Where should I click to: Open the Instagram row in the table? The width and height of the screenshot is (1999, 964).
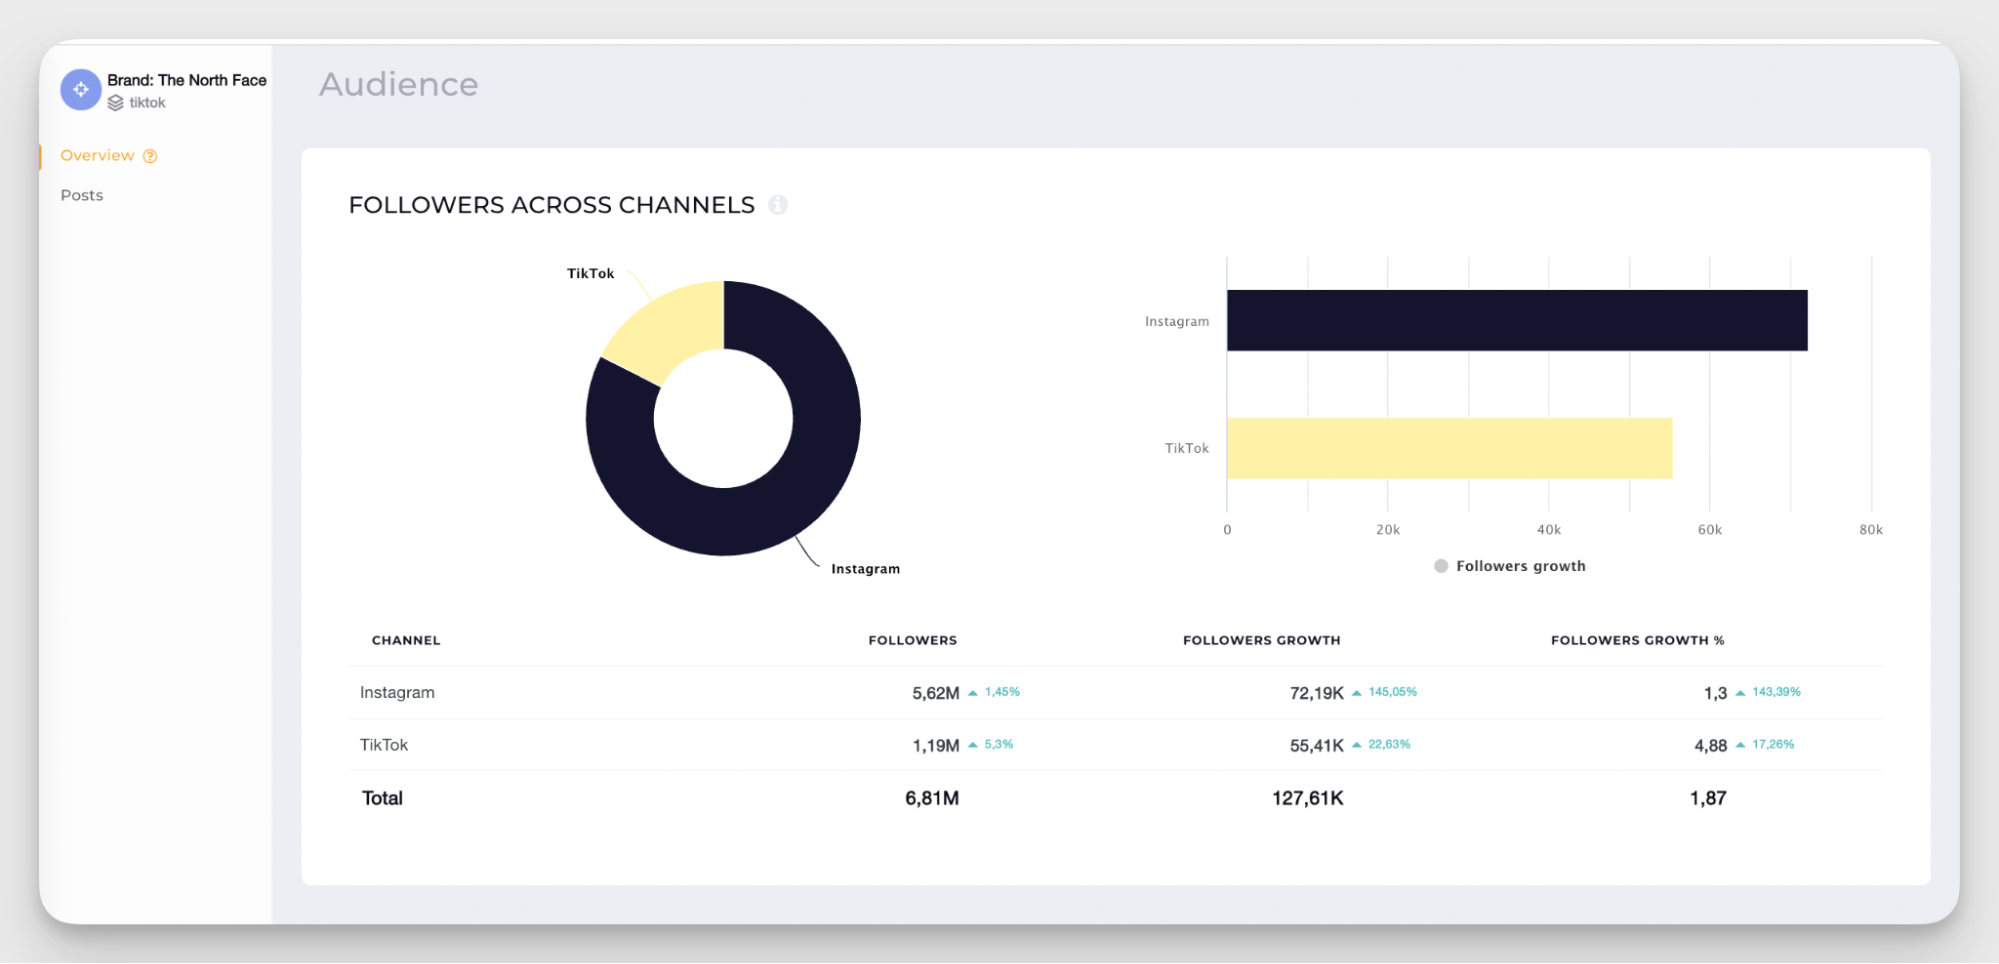(x=397, y=691)
